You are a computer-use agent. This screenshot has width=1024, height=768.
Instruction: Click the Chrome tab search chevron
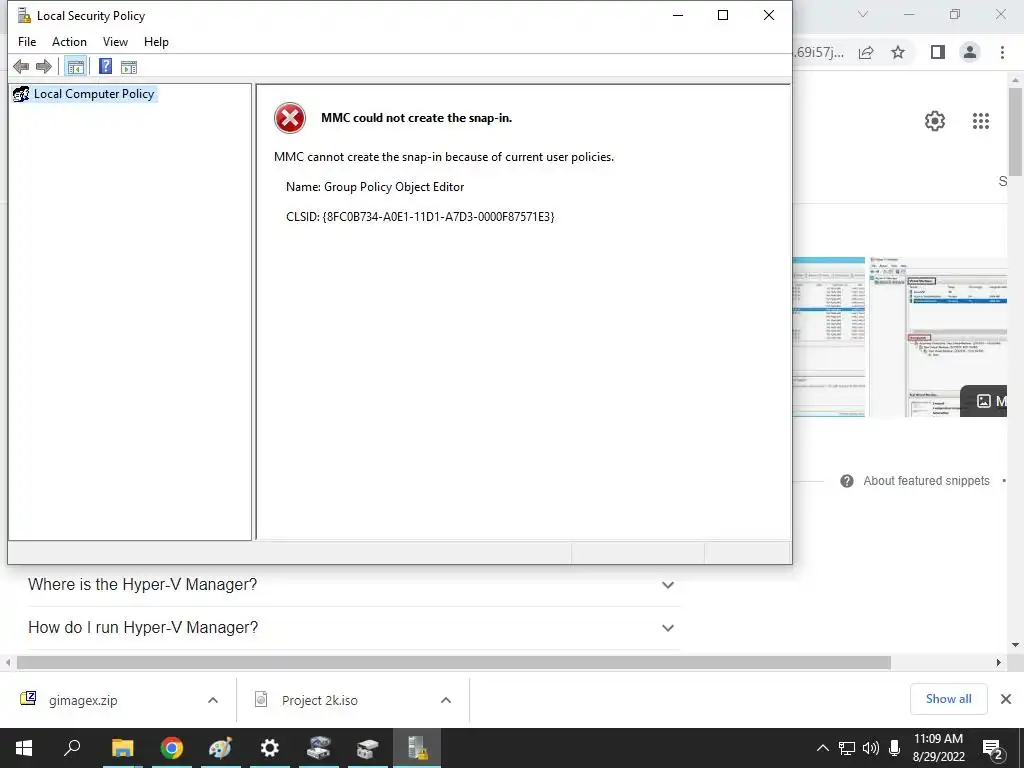863,14
